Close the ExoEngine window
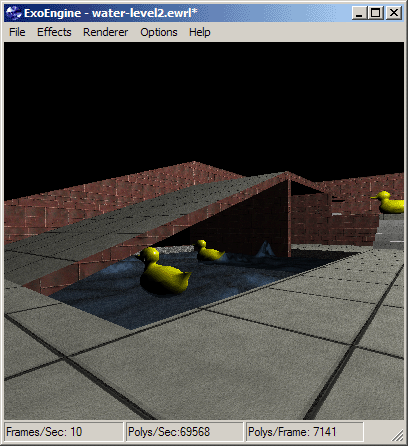 394,13
